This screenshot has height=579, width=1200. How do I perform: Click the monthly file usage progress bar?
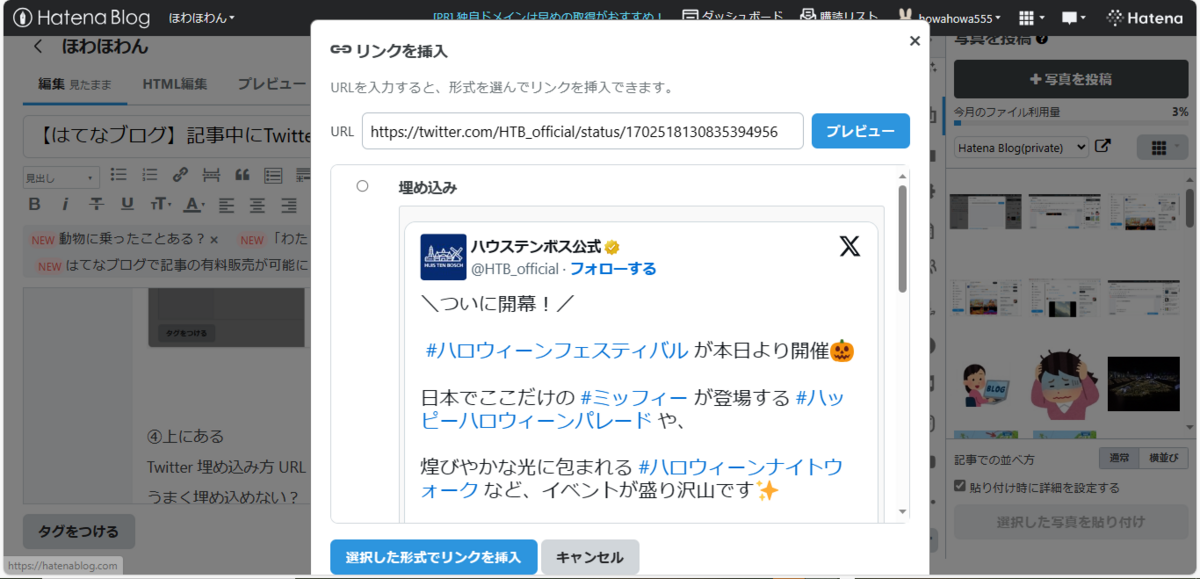pos(1071,124)
